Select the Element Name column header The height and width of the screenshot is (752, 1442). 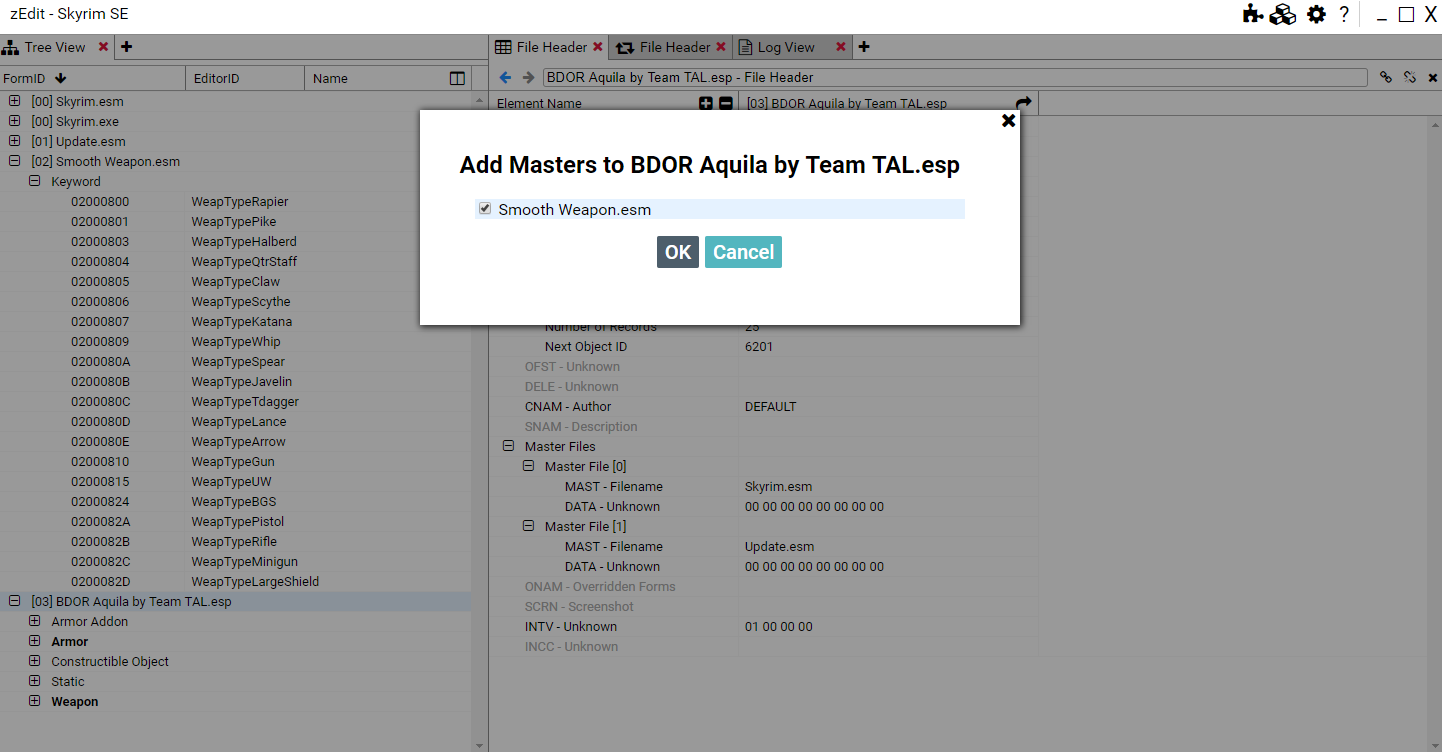(x=539, y=103)
